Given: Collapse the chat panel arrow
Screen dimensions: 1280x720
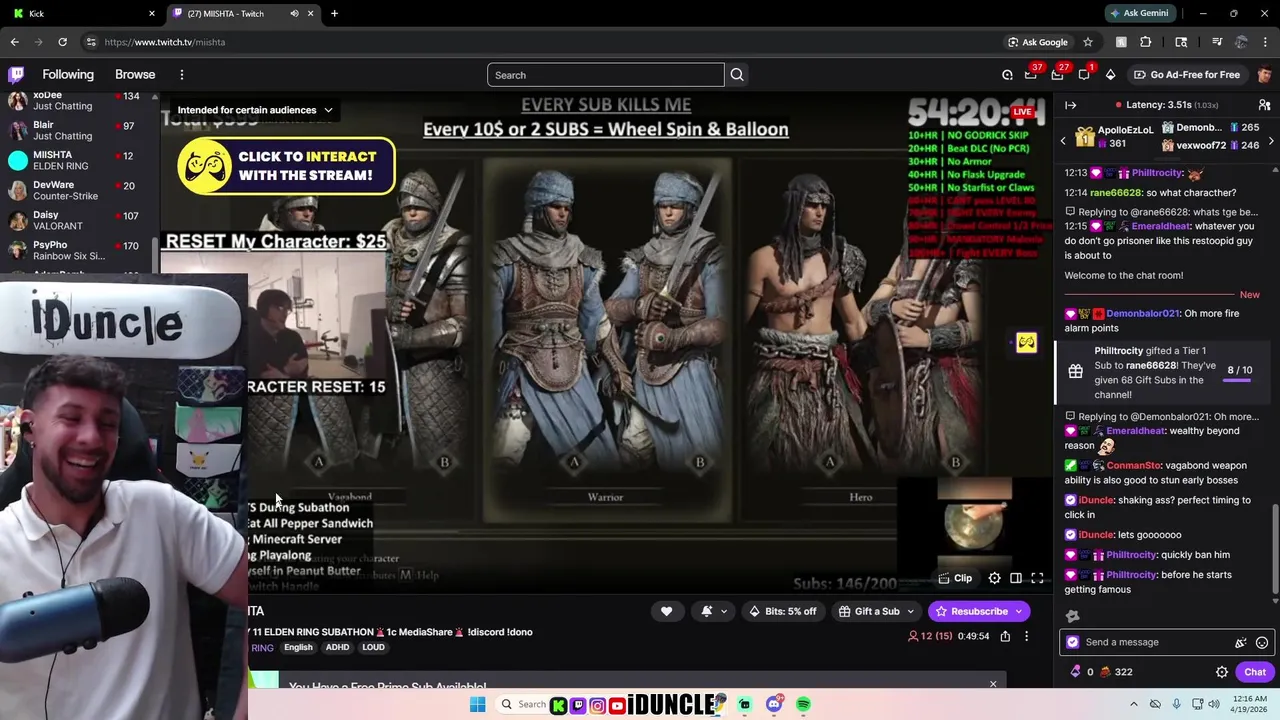Looking at the screenshot, I should click(1071, 105).
